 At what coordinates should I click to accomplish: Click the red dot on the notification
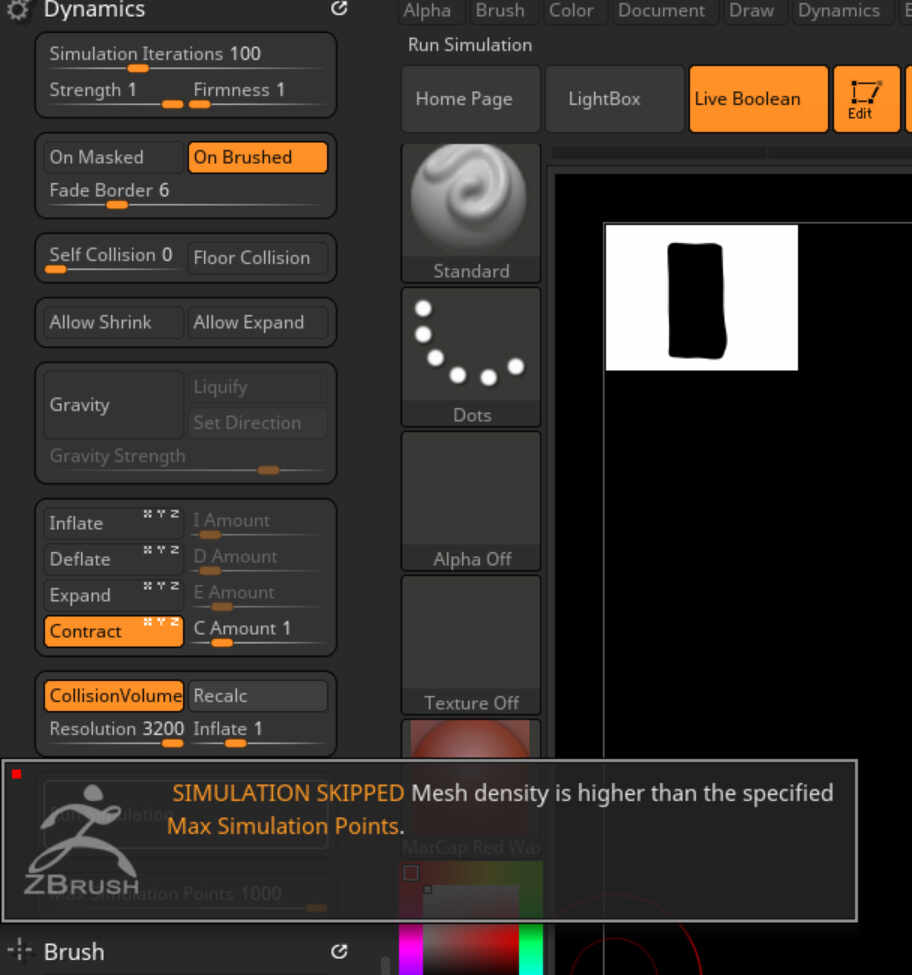pyautogui.click(x=17, y=774)
